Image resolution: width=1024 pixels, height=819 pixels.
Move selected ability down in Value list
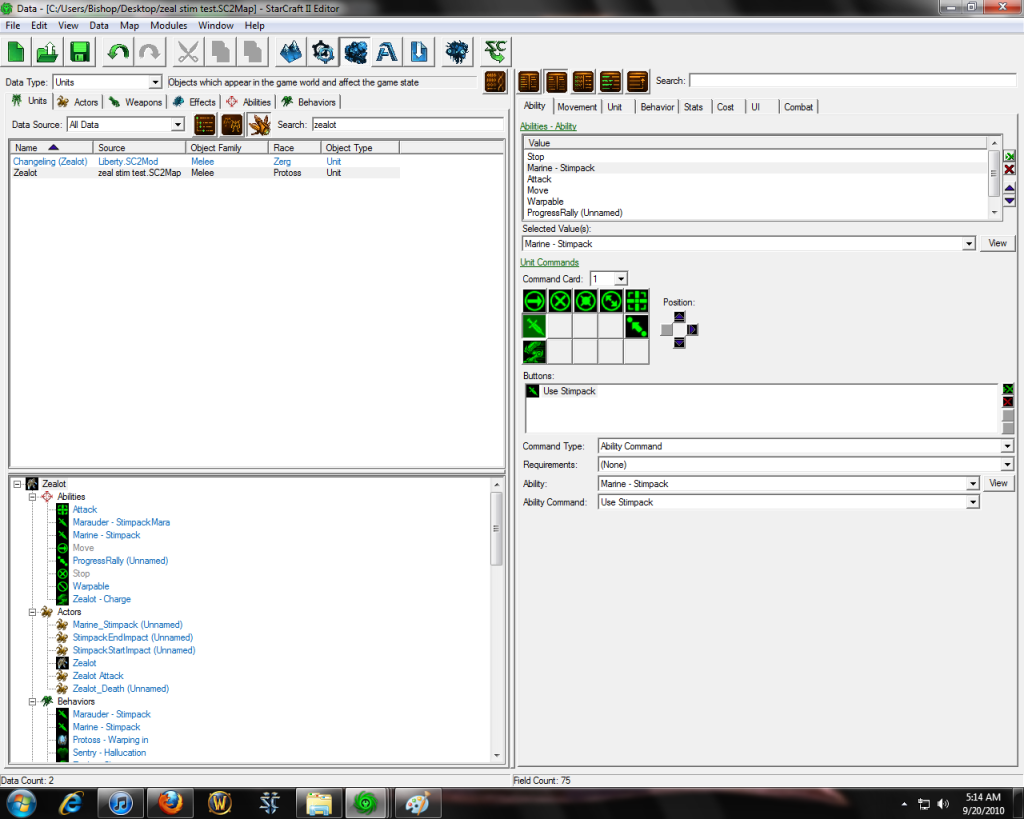pyautogui.click(x=1010, y=201)
